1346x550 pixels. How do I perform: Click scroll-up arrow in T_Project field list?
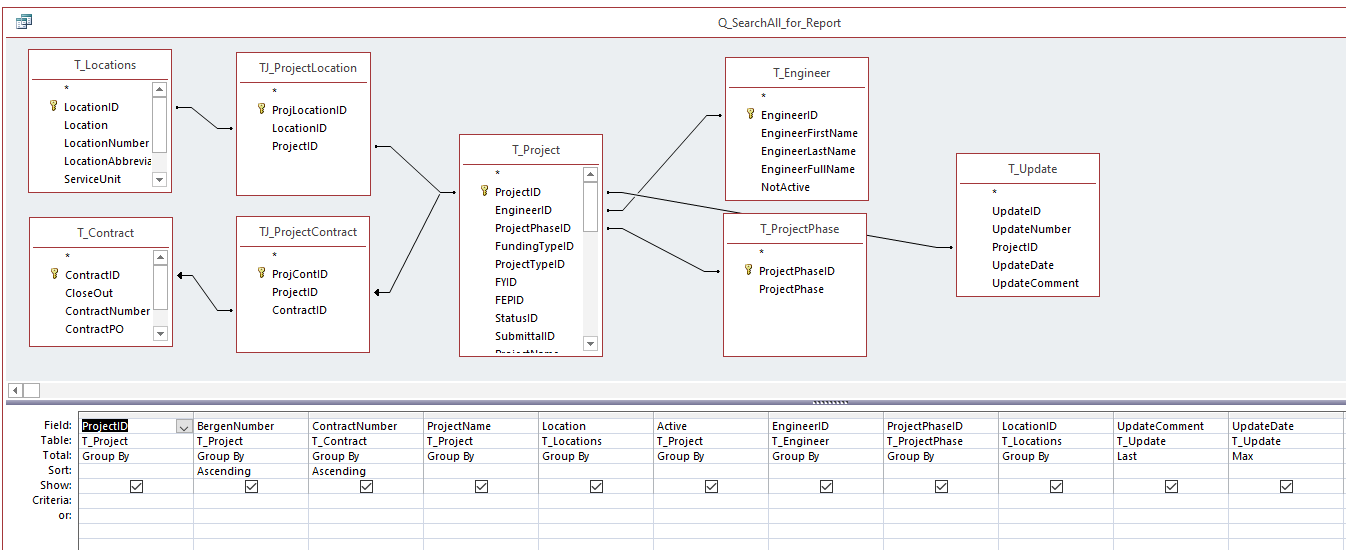[590, 175]
